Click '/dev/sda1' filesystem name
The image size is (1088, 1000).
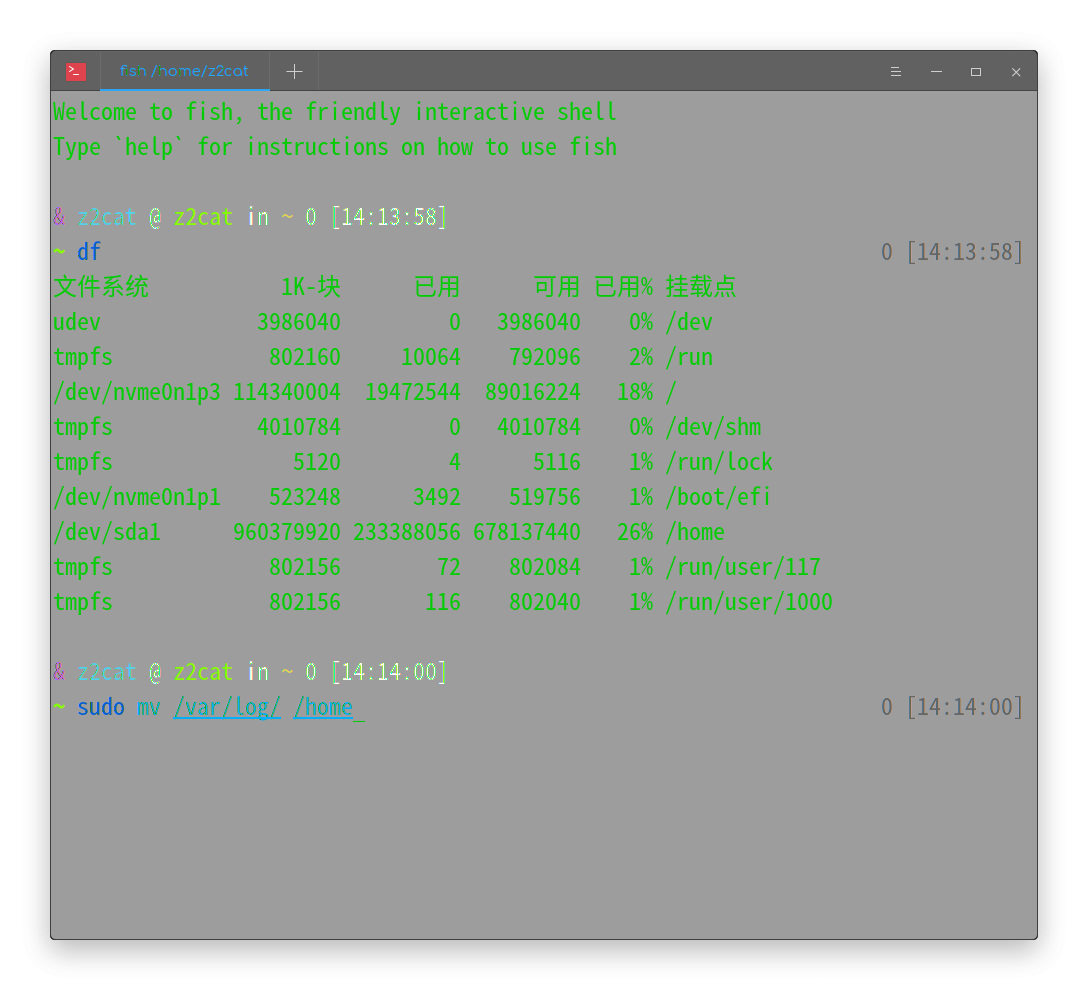pos(107,532)
